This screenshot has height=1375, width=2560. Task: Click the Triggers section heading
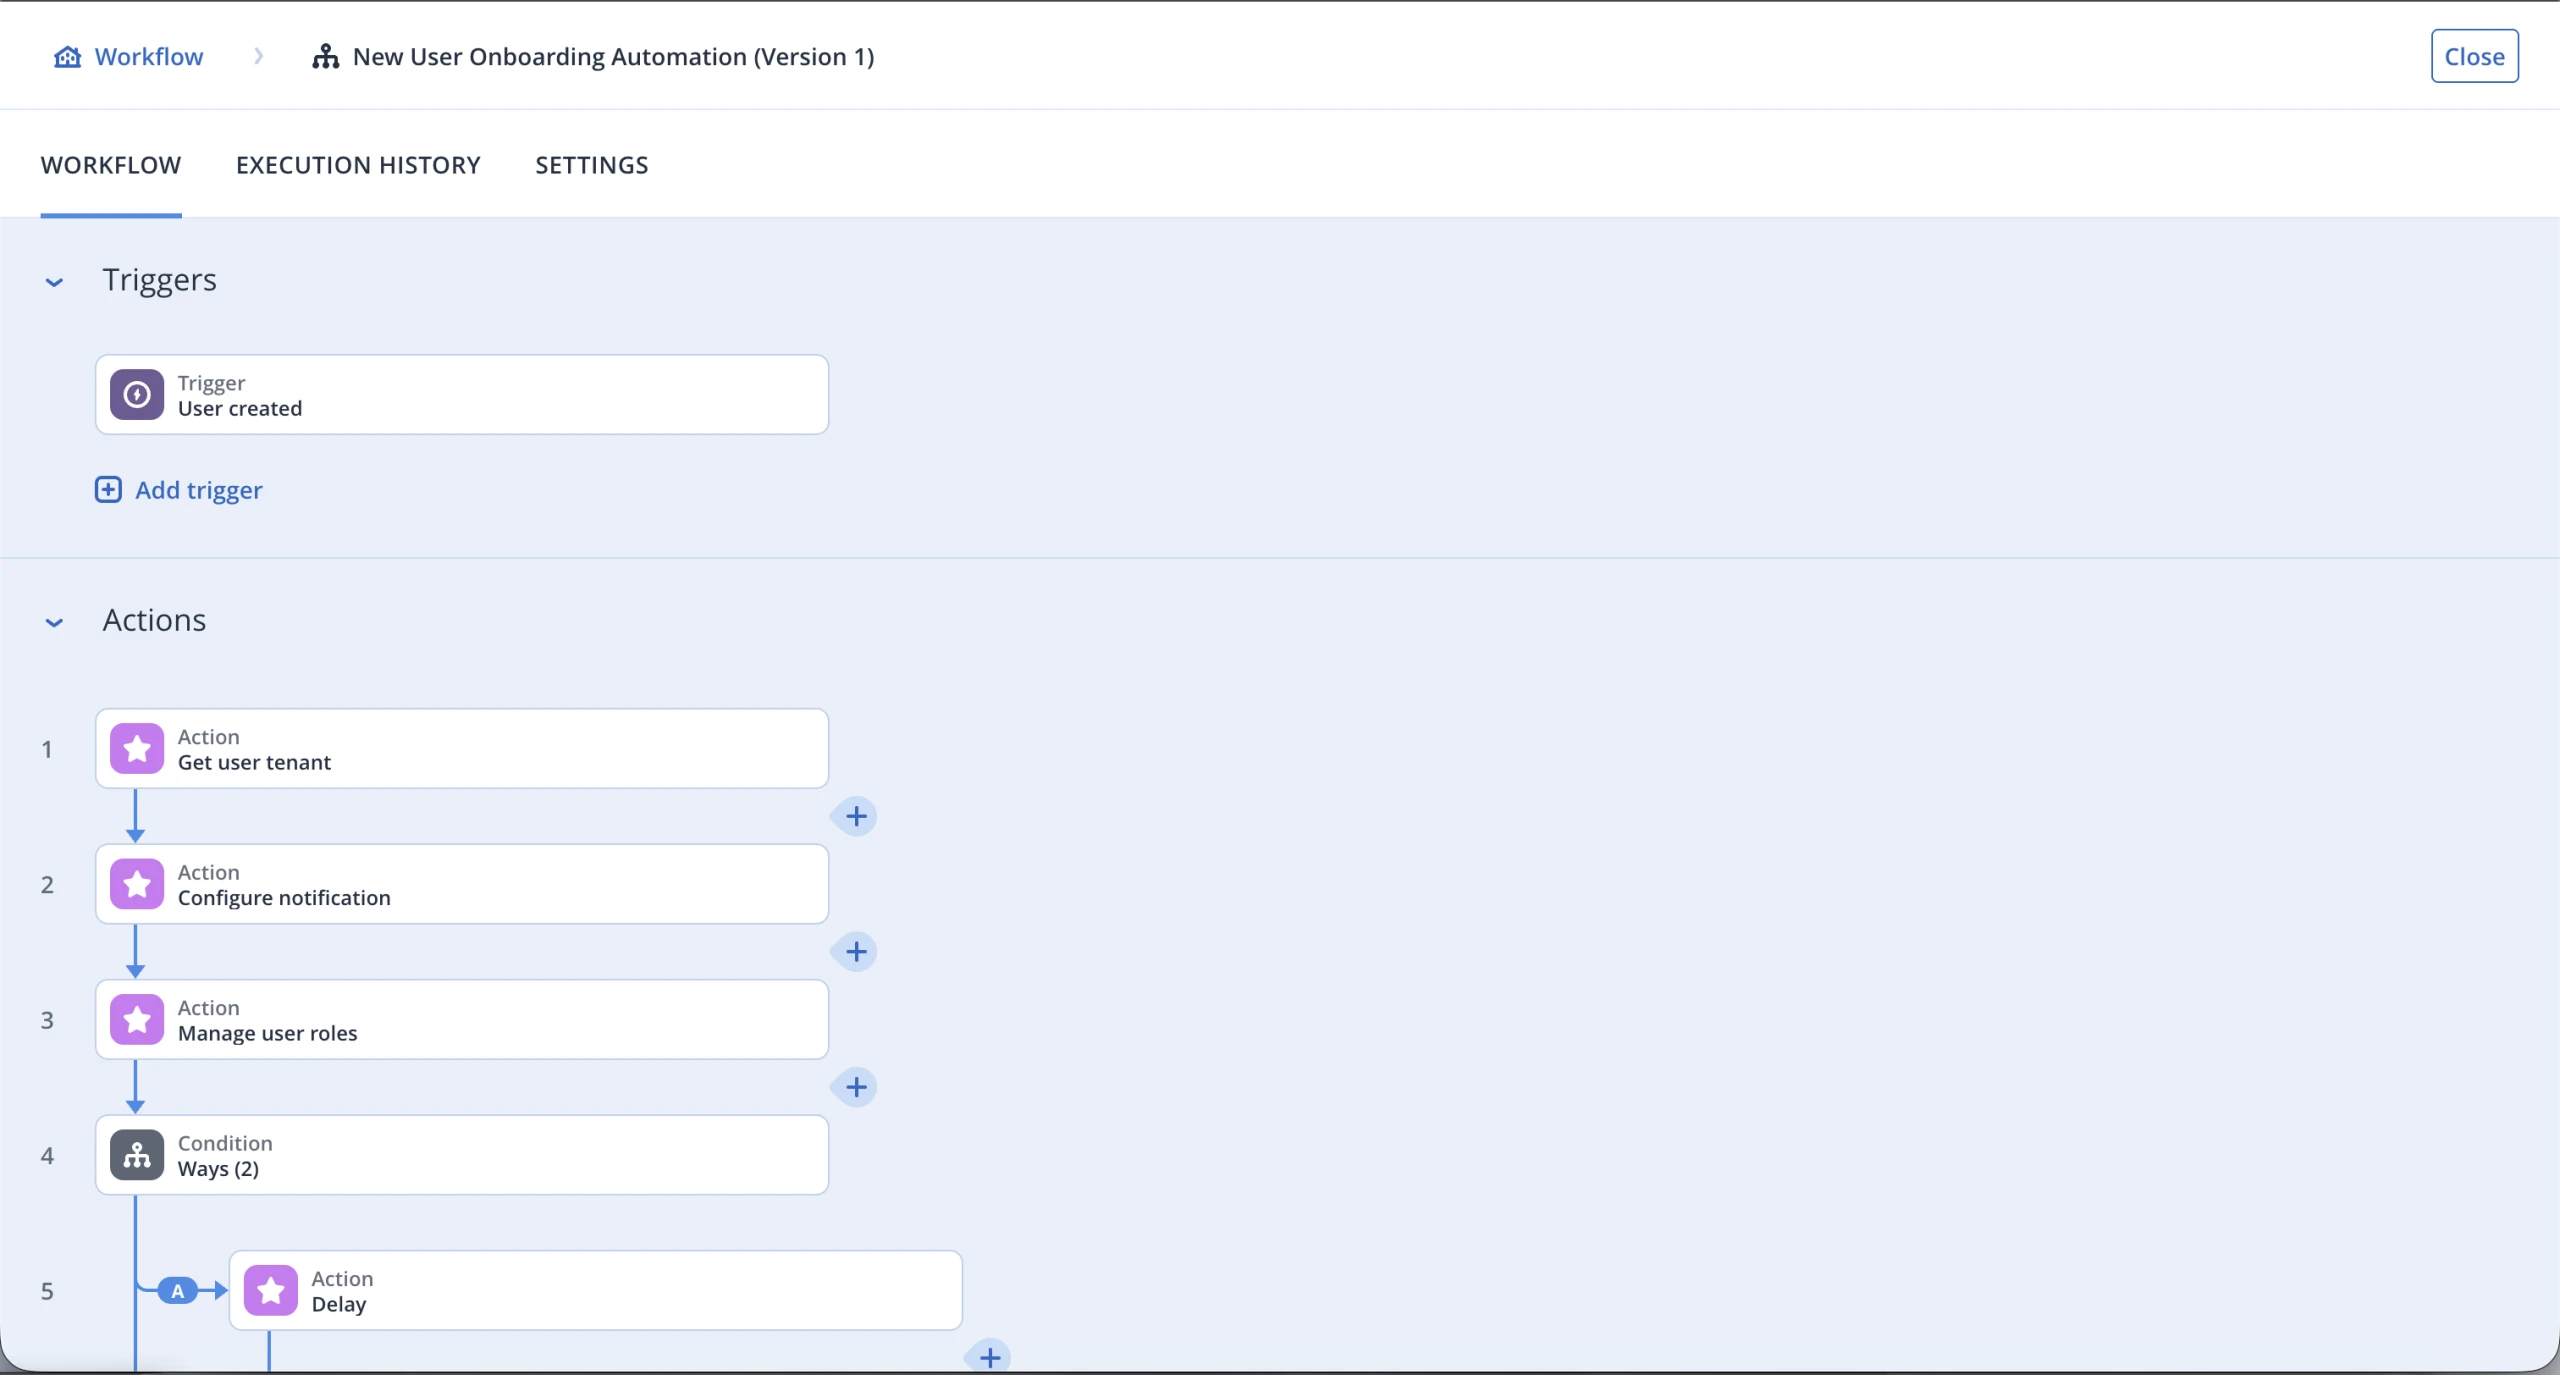[159, 280]
